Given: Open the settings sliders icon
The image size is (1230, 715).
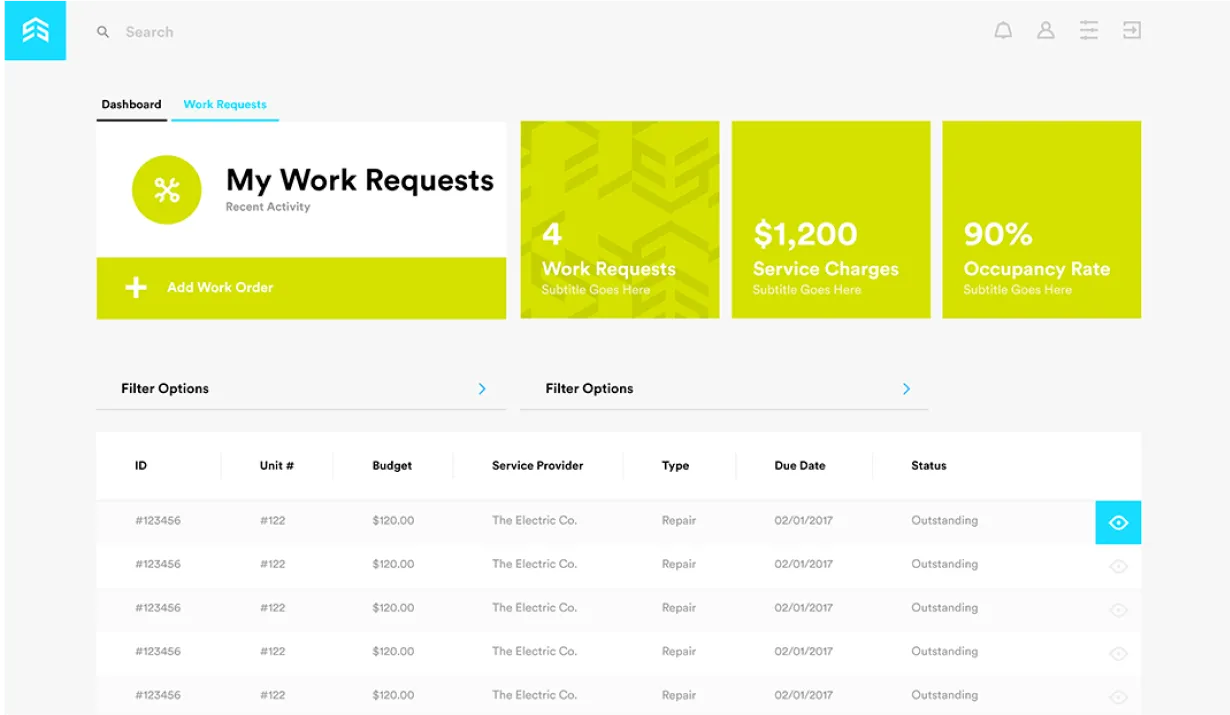Looking at the screenshot, I should coord(1089,31).
